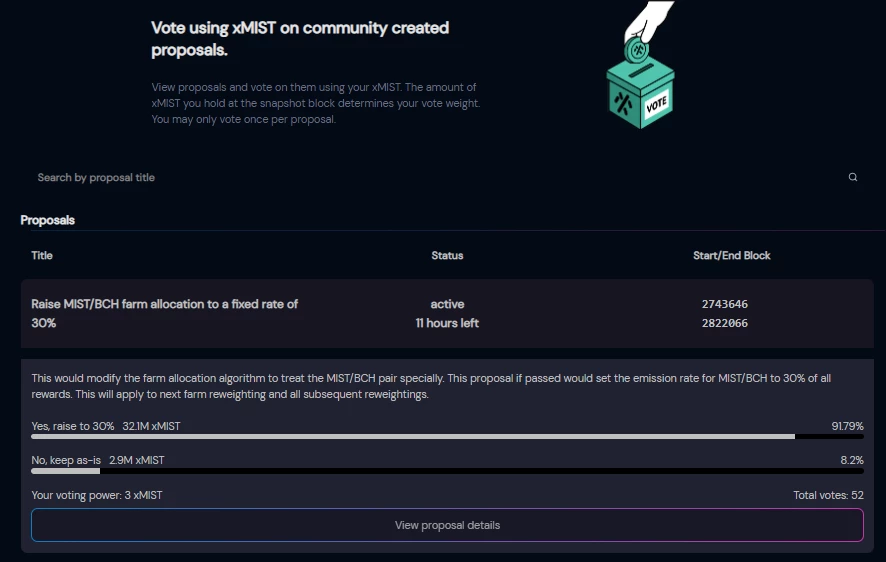Click the 91.79% yes percentage label
Image resolution: width=886 pixels, height=562 pixels.
[x=847, y=426]
